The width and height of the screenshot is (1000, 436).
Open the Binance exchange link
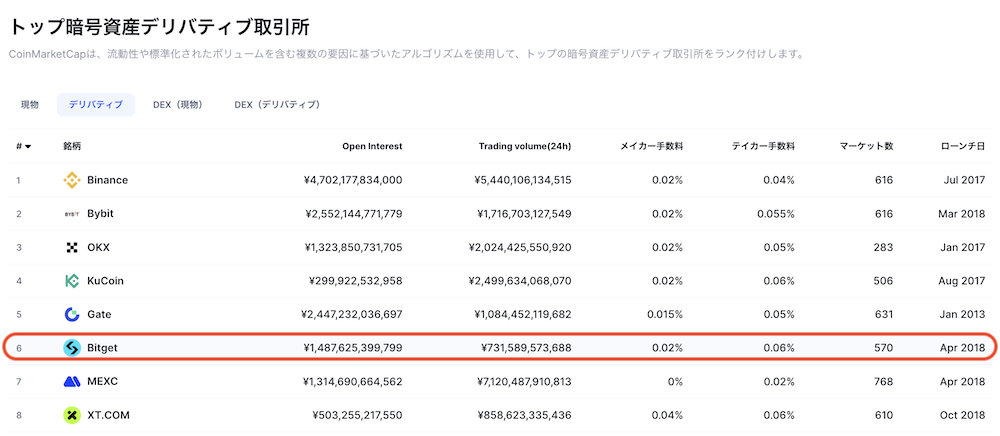tap(107, 180)
